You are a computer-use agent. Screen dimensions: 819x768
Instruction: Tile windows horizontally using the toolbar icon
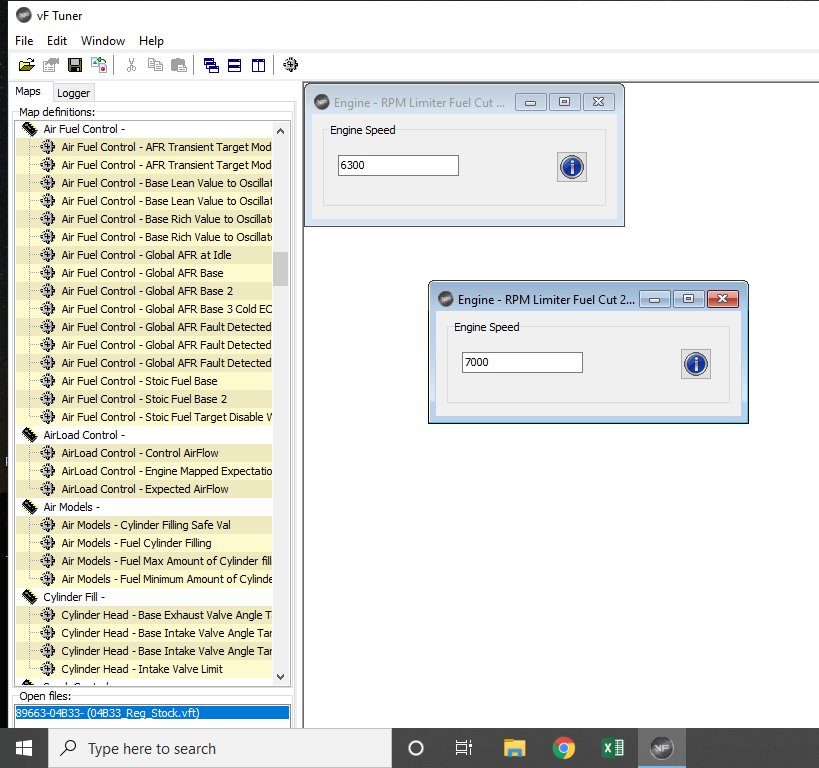[x=235, y=65]
